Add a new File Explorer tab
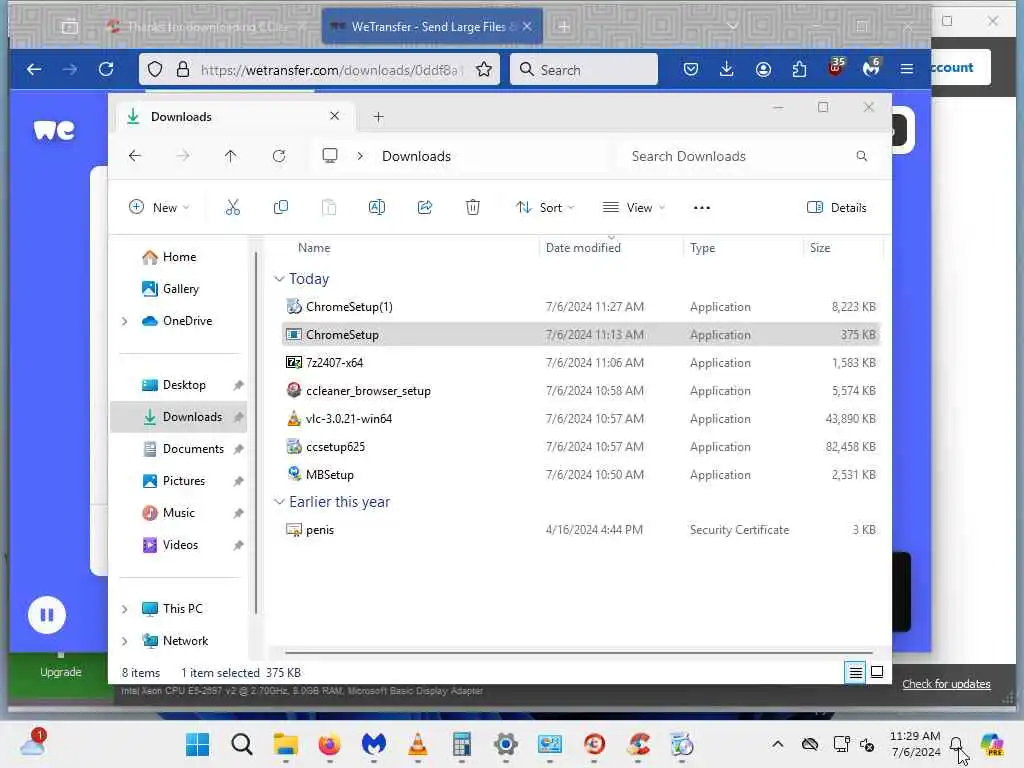1024x768 pixels. [378, 117]
